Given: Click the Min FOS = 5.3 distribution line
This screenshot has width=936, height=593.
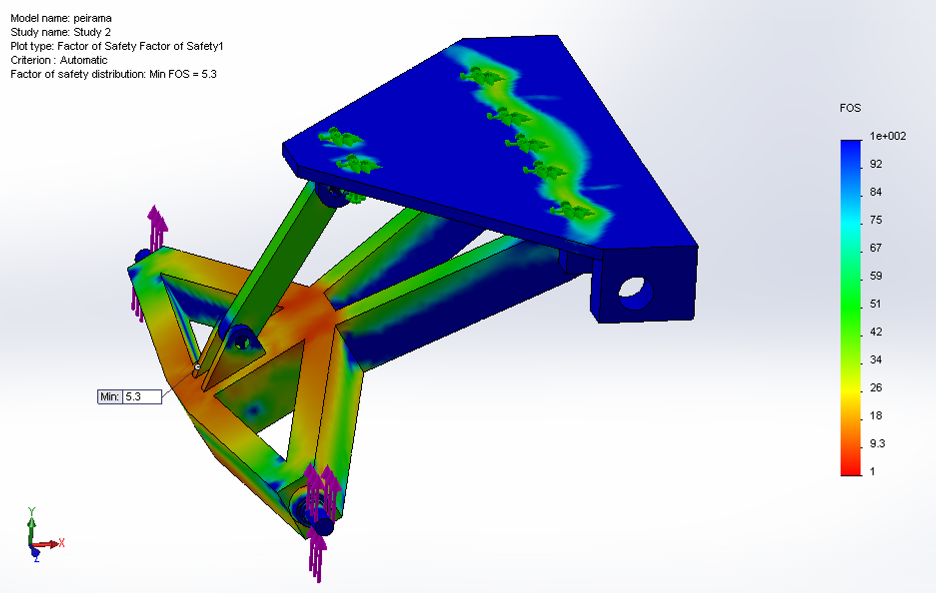Looking at the screenshot, I should [113, 74].
